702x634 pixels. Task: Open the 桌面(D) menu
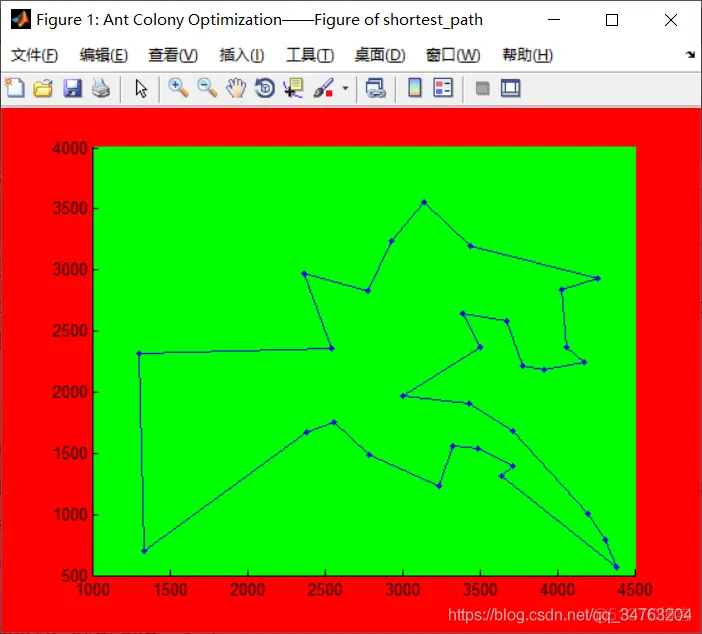tap(380, 55)
